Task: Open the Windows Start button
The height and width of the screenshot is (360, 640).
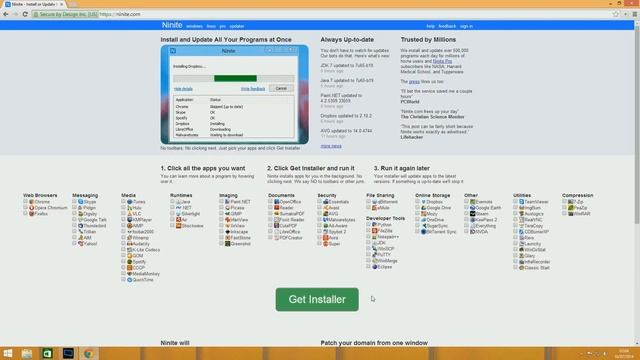Action: pyautogui.click(x=7, y=353)
